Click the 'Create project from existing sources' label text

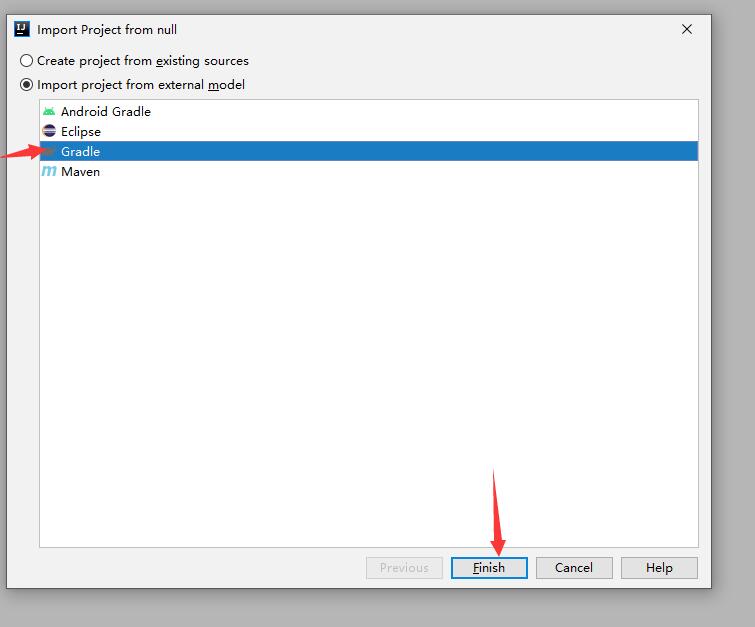click(143, 61)
